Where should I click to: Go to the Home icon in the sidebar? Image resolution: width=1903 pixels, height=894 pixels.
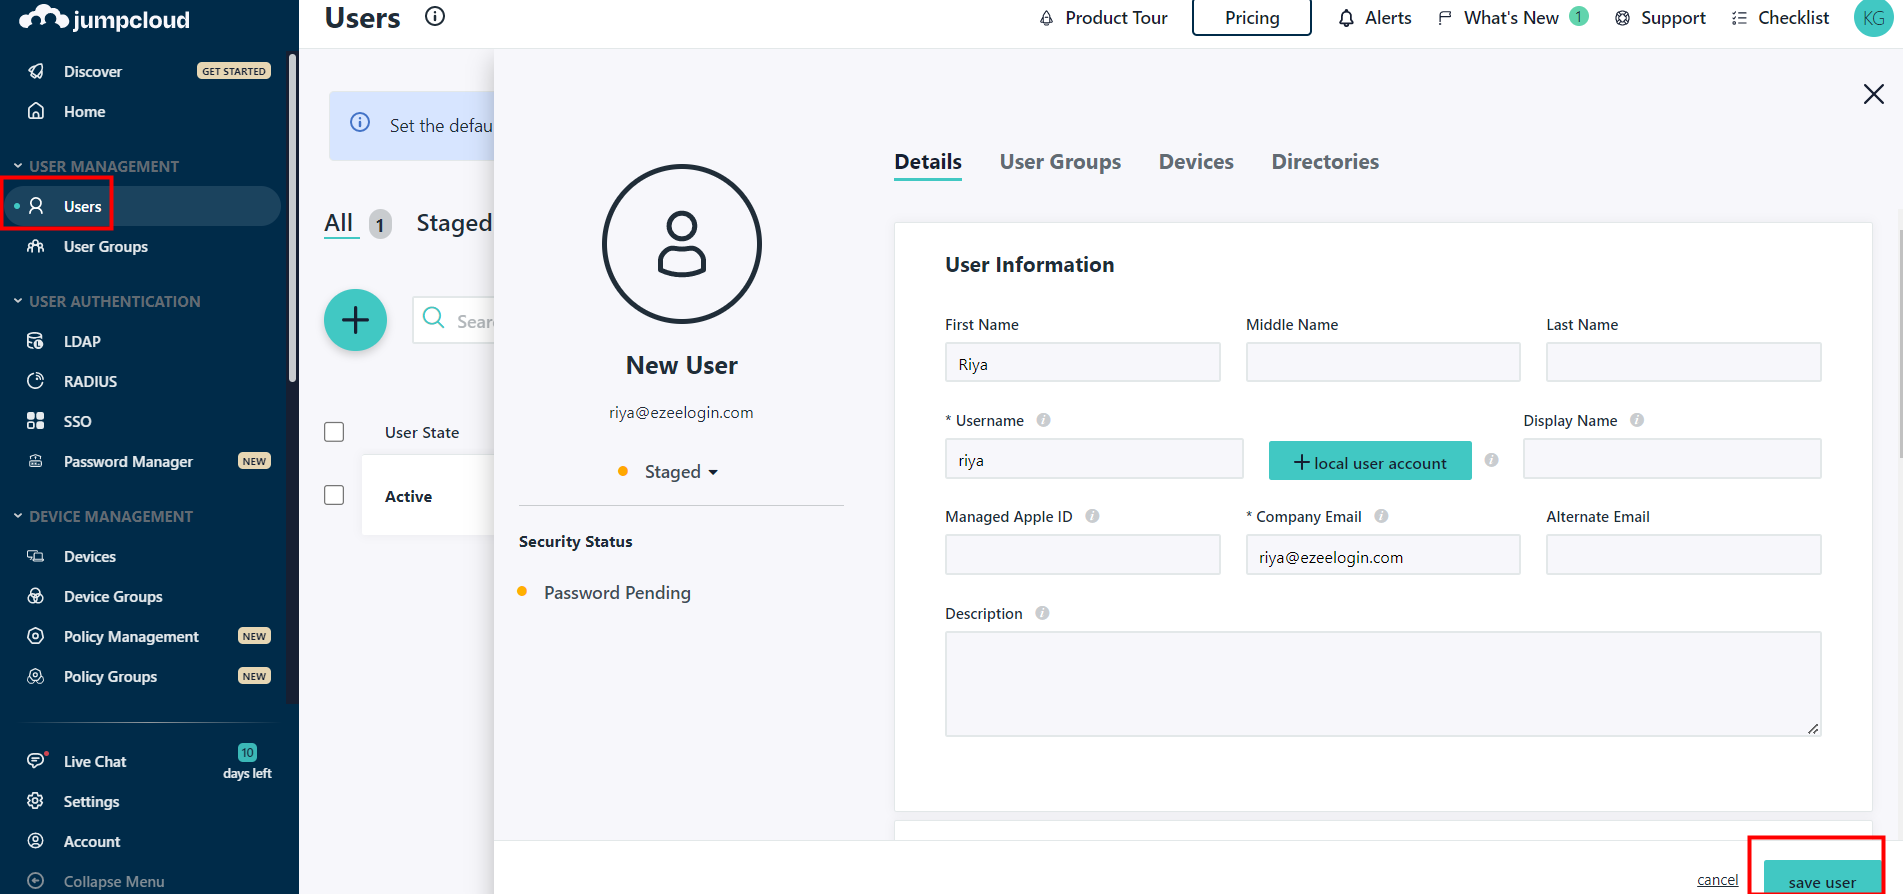point(36,111)
